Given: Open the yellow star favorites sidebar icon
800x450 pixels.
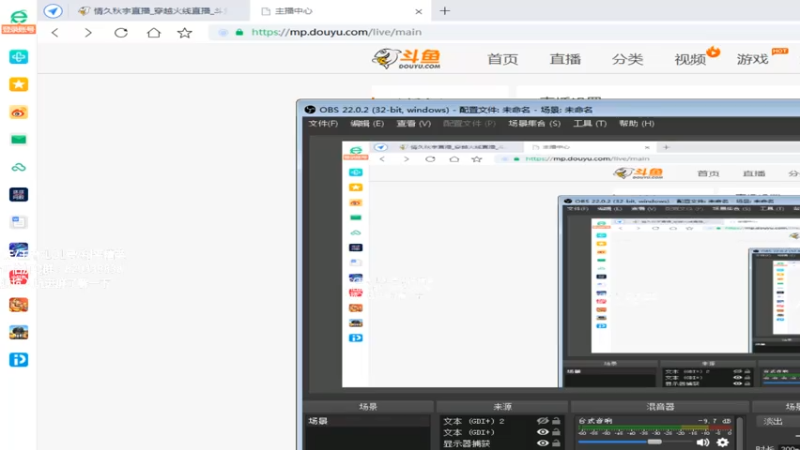Looking at the screenshot, I should [x=18, y=84].
